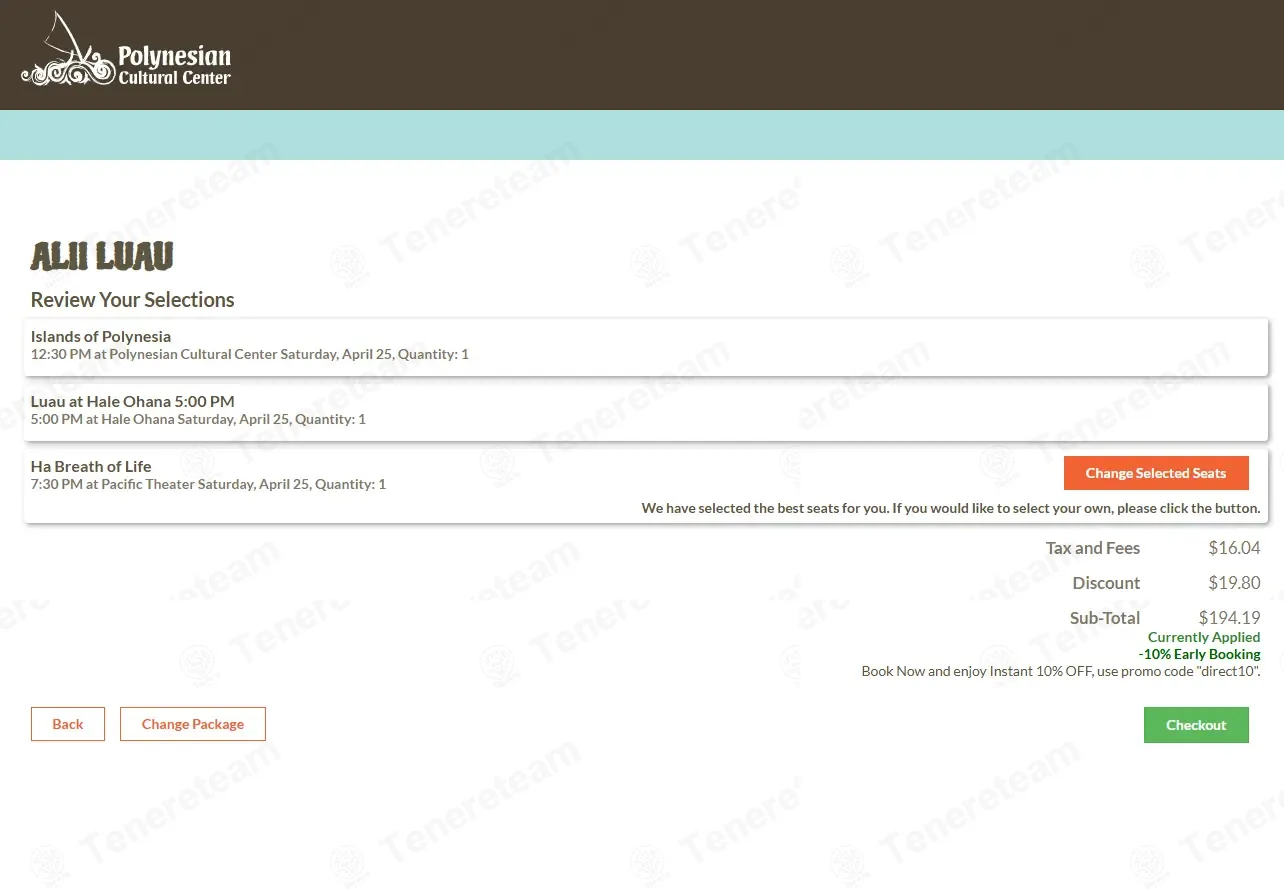This screenshot has height=889, width=1284.
Task: Click the Tax and Fees label
Action: click(x=1093, y=548)
